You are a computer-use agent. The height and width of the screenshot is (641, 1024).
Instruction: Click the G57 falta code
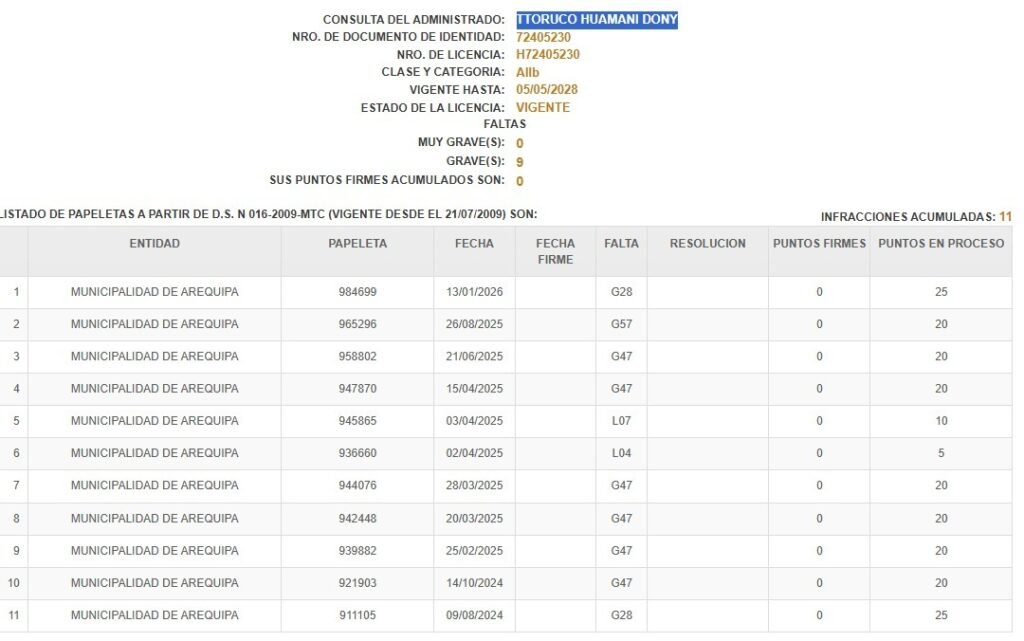(x=621, y=325)
